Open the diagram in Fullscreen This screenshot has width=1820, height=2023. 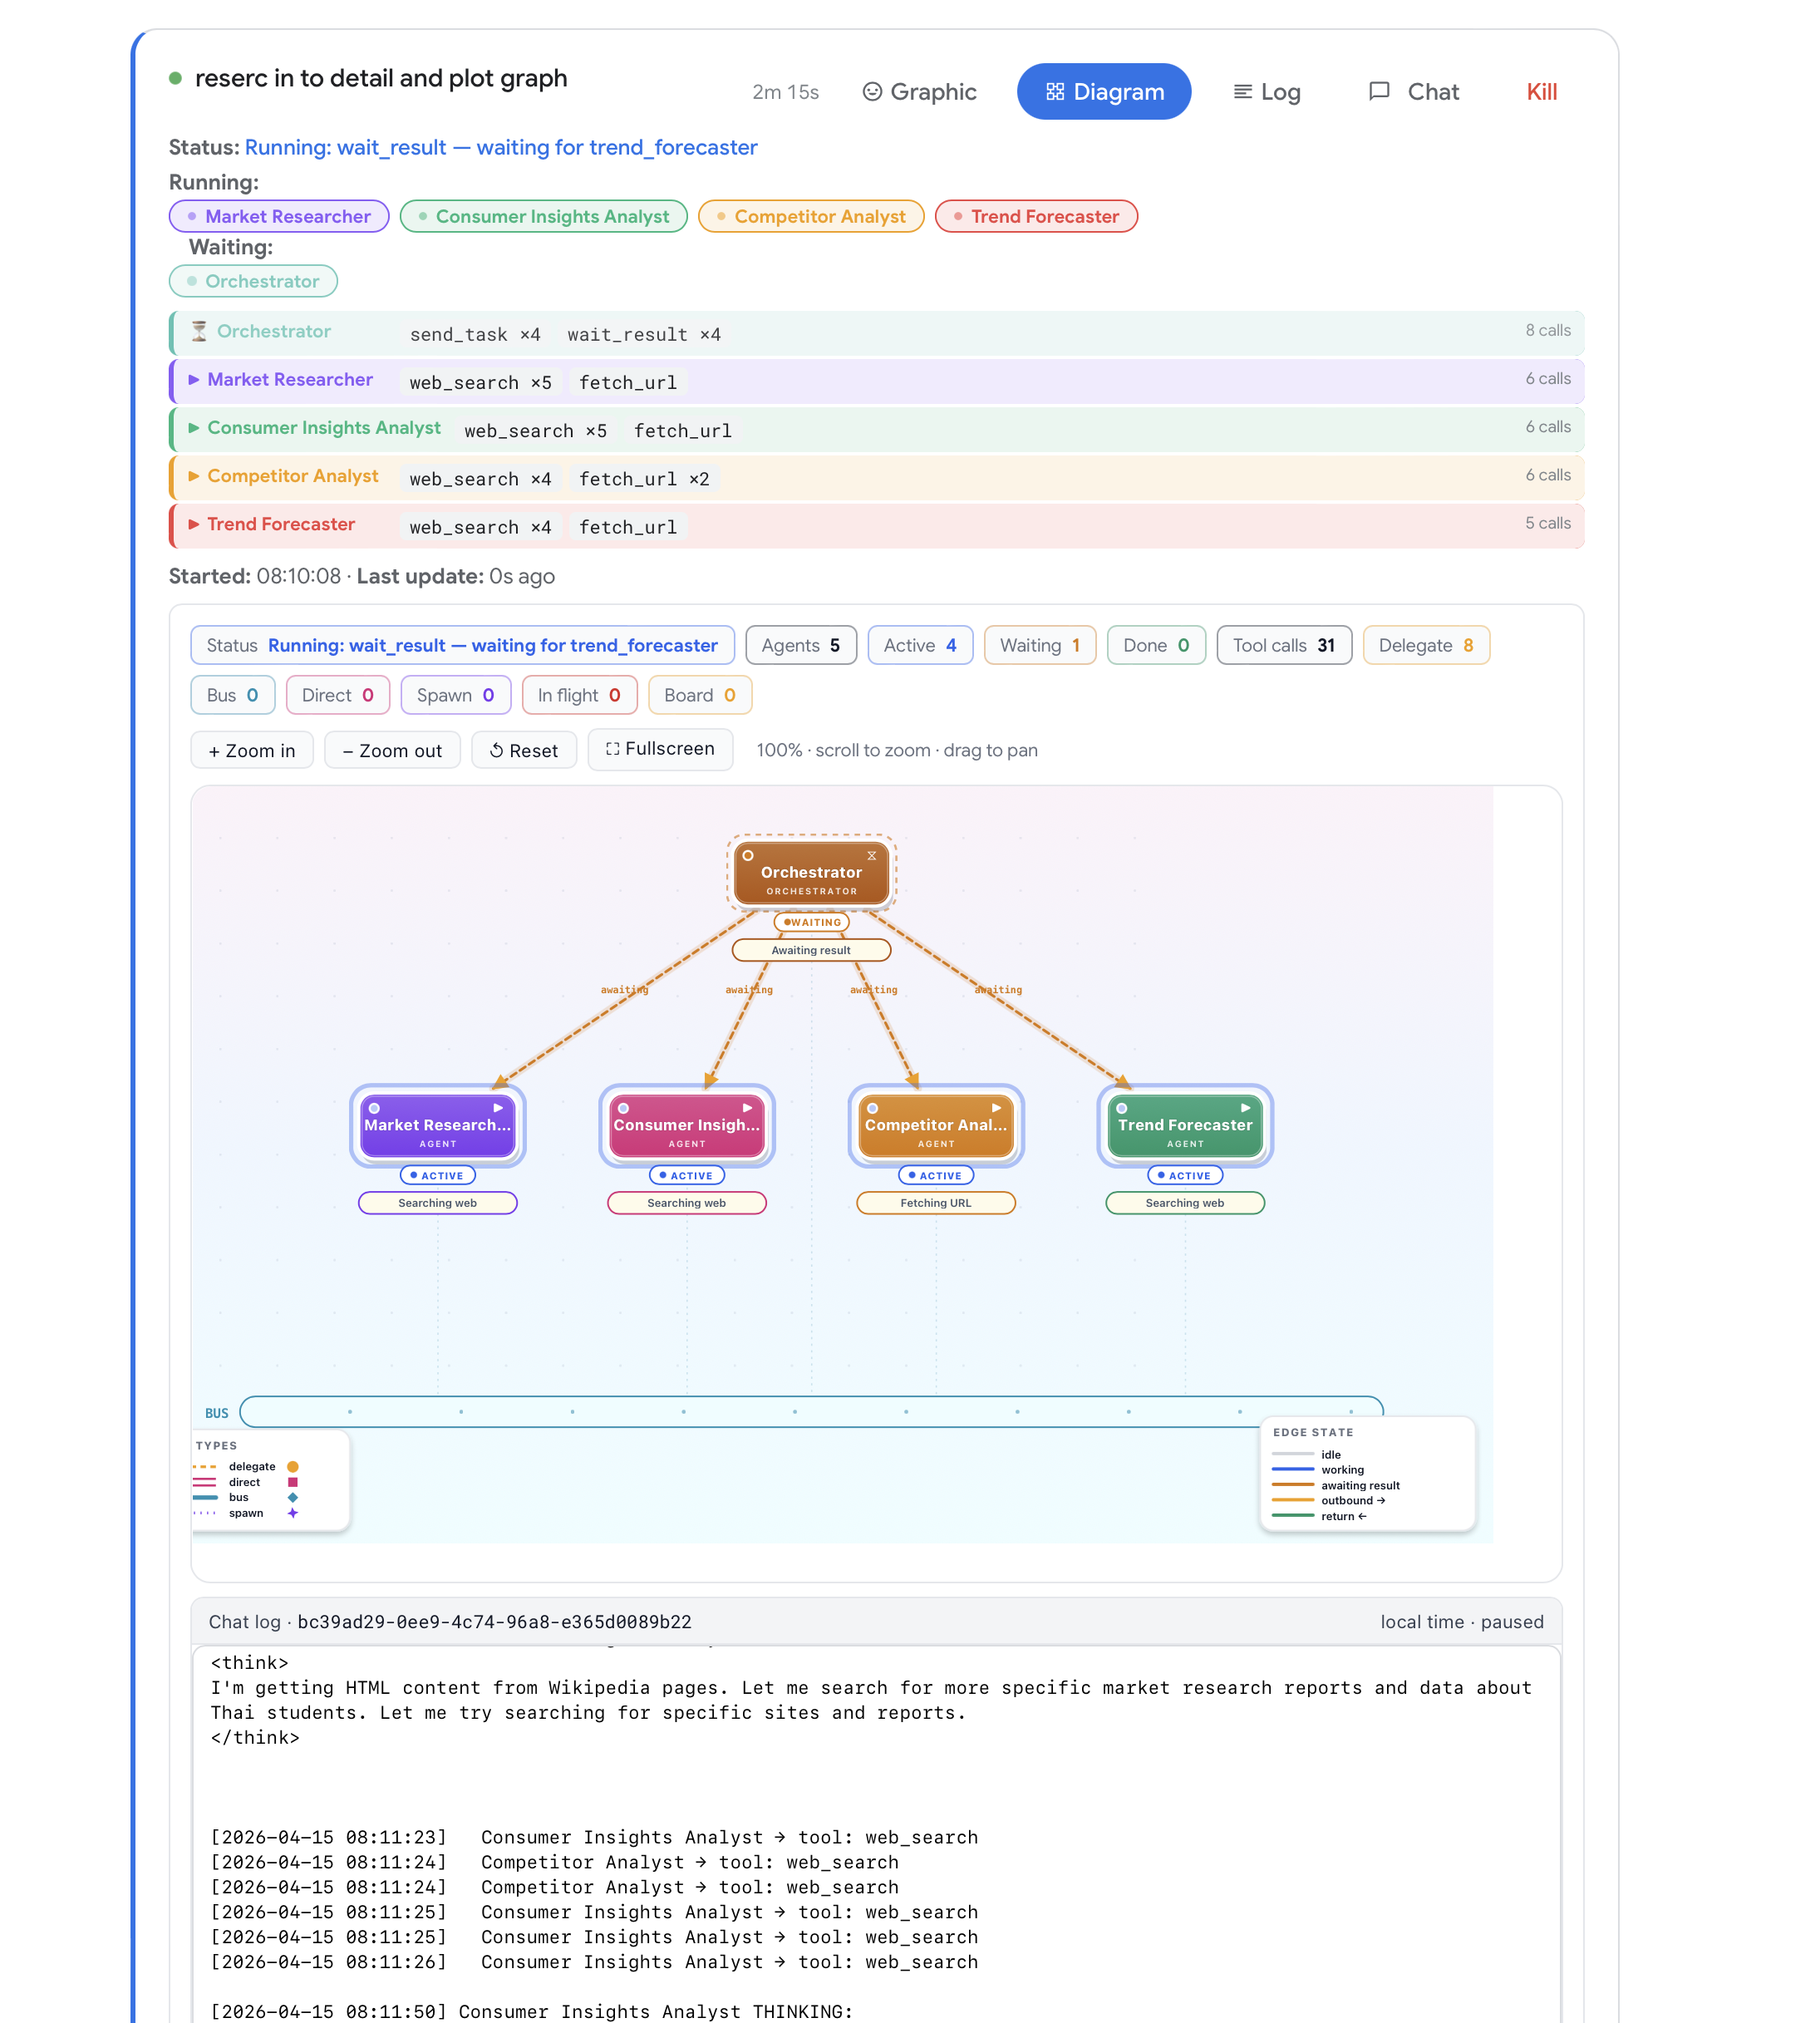(x=660, y=748)
